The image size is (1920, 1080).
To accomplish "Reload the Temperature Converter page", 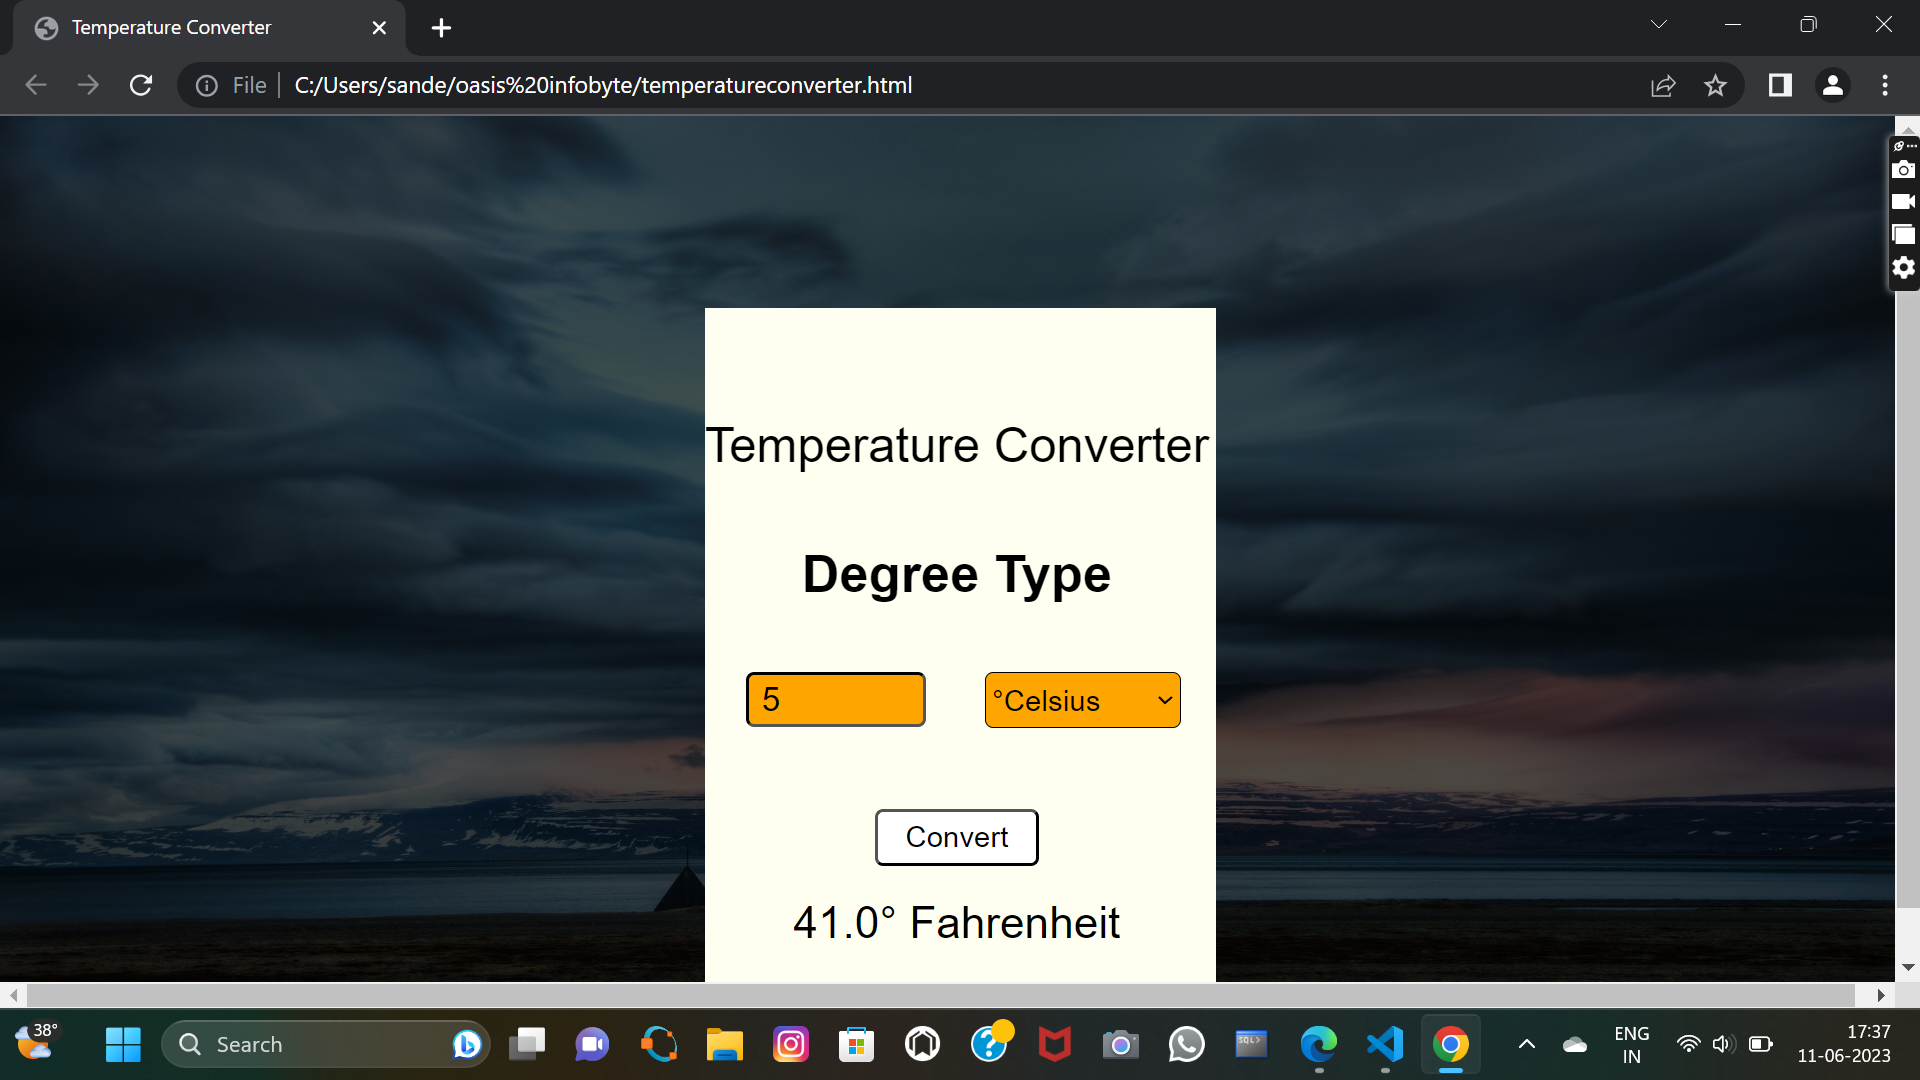I will (x=140, y=85).
